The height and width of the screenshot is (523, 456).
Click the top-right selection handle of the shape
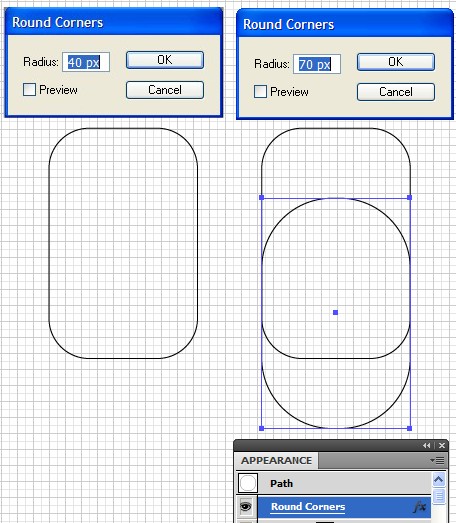tap(410, 197)
